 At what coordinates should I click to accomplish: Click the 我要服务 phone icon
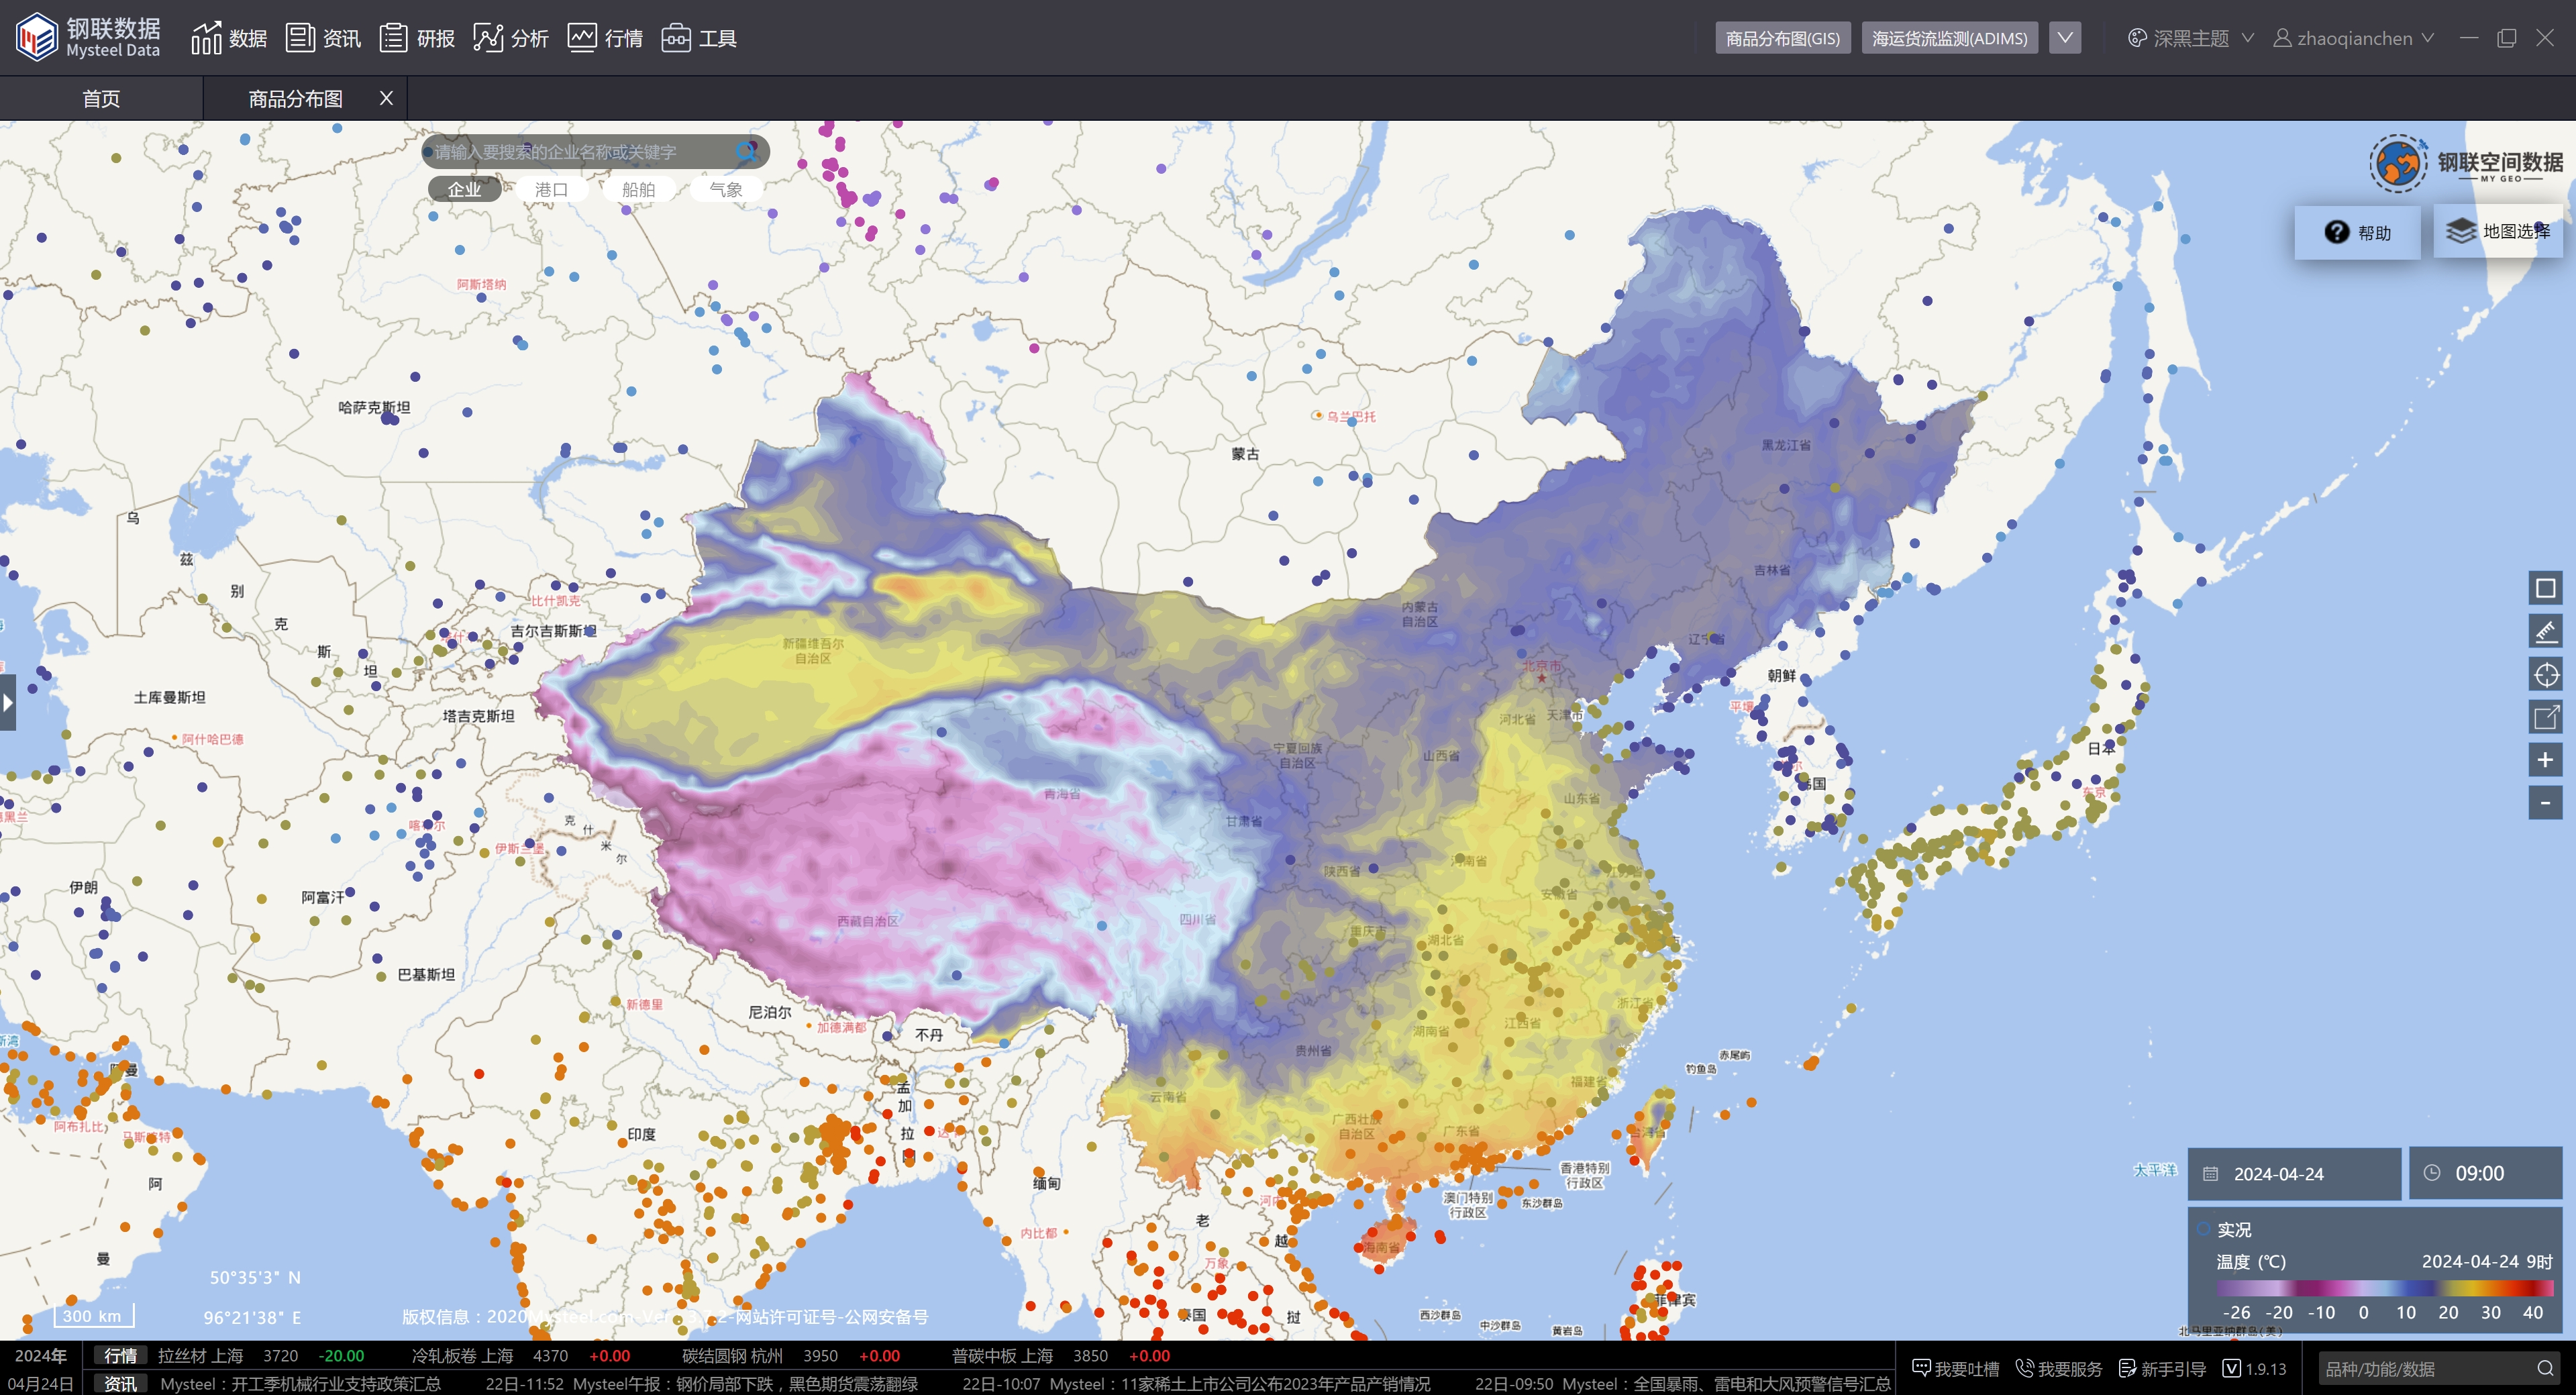coord(2025,1368)
